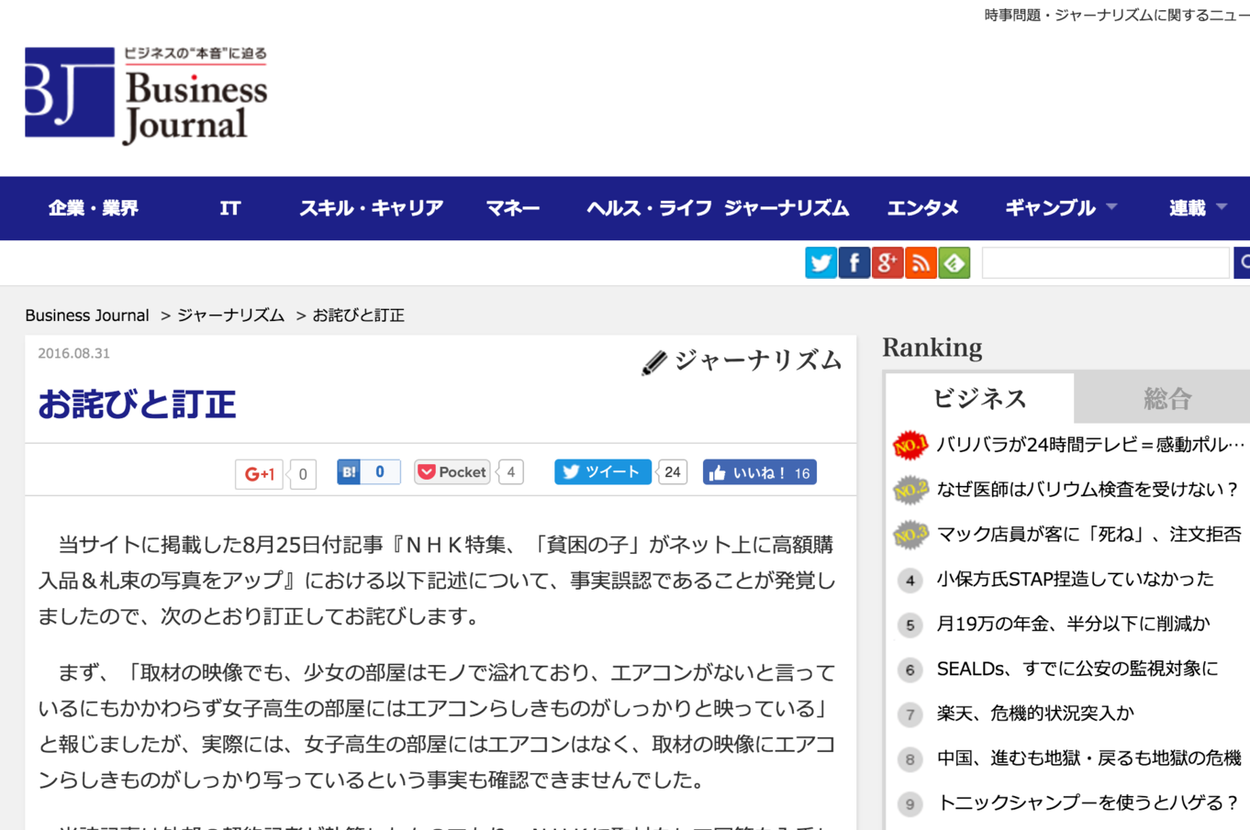Image resolution: width=1250 pixels, height=830 pixels.
Task: Open the スキル・キャリア menu item
Action: coord(371,208)
